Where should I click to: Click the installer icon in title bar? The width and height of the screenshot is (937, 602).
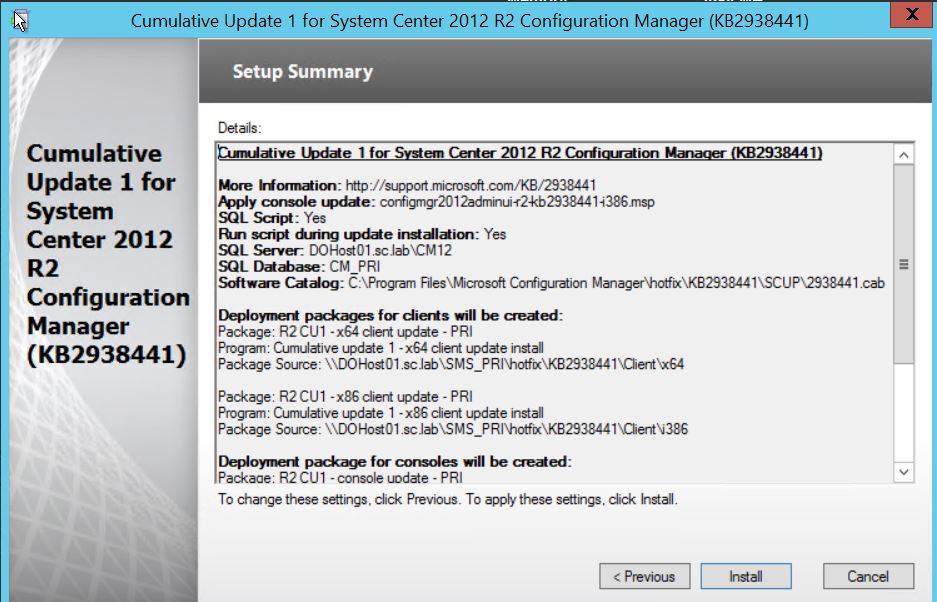click(x=20, y=21)
